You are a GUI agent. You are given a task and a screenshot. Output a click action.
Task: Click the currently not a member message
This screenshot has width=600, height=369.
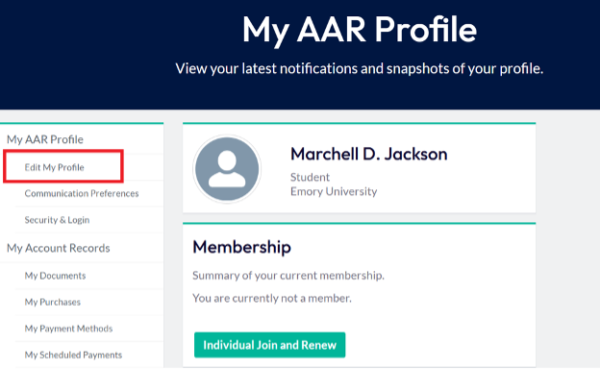click(x=272, y=298)
